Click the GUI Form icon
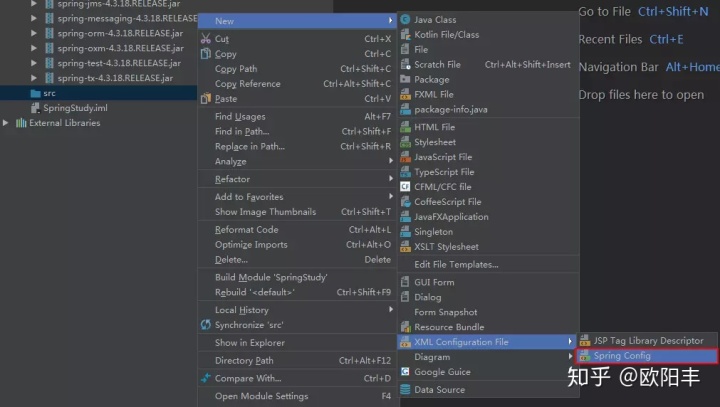The image size is (720, 407). pos(405,282)
